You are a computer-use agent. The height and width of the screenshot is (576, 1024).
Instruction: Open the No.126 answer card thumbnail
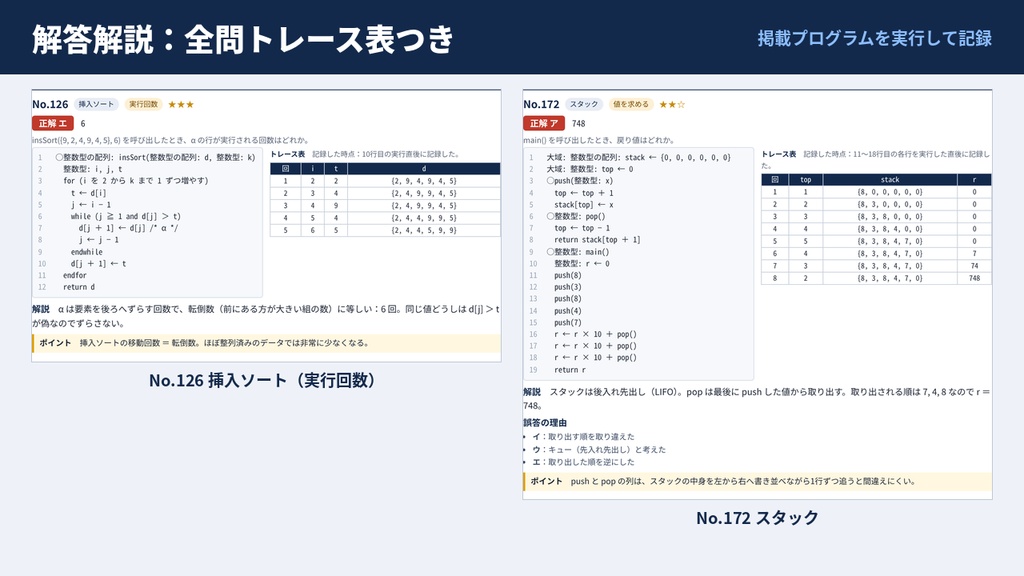click(x=266, y=225)
